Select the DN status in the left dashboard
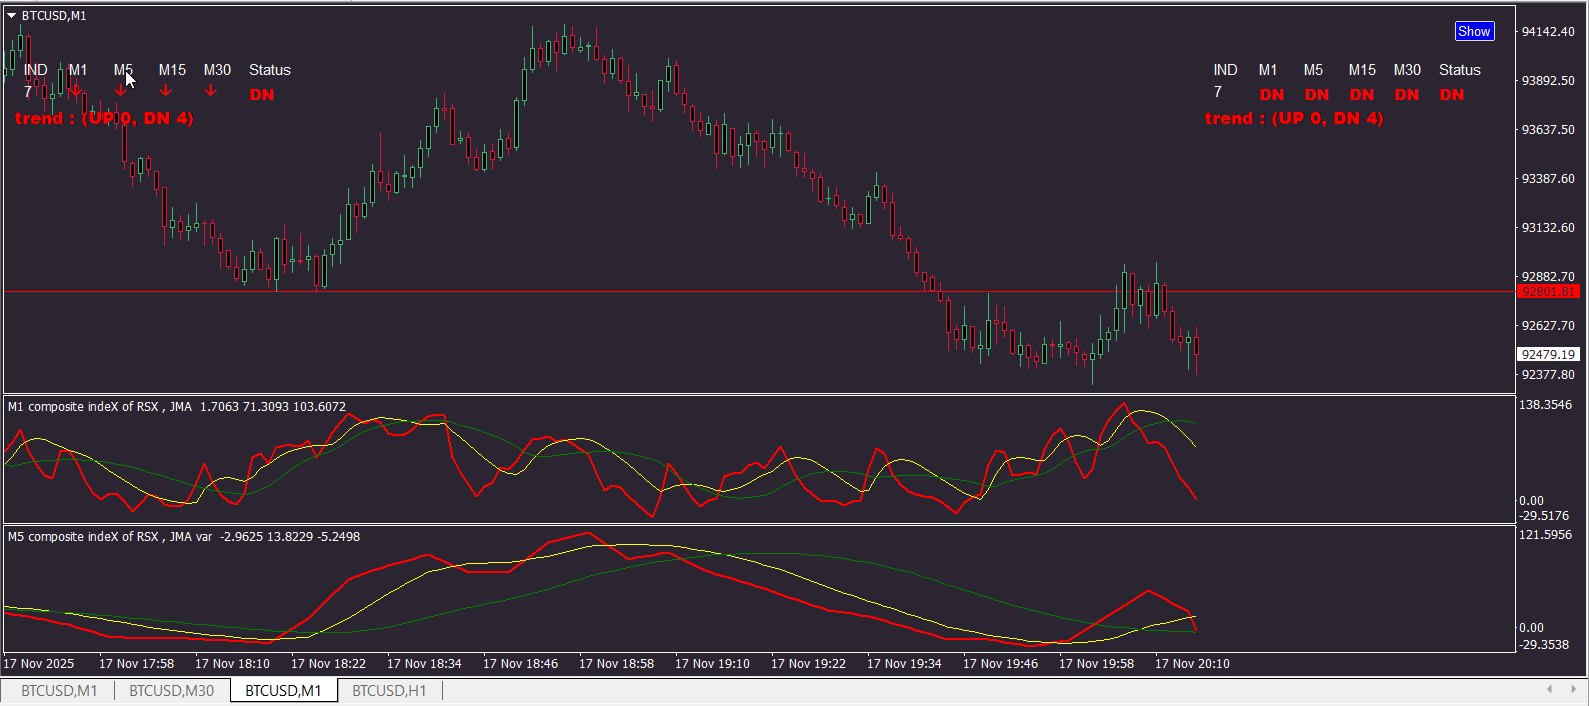1589x706 pixels. 262,95
